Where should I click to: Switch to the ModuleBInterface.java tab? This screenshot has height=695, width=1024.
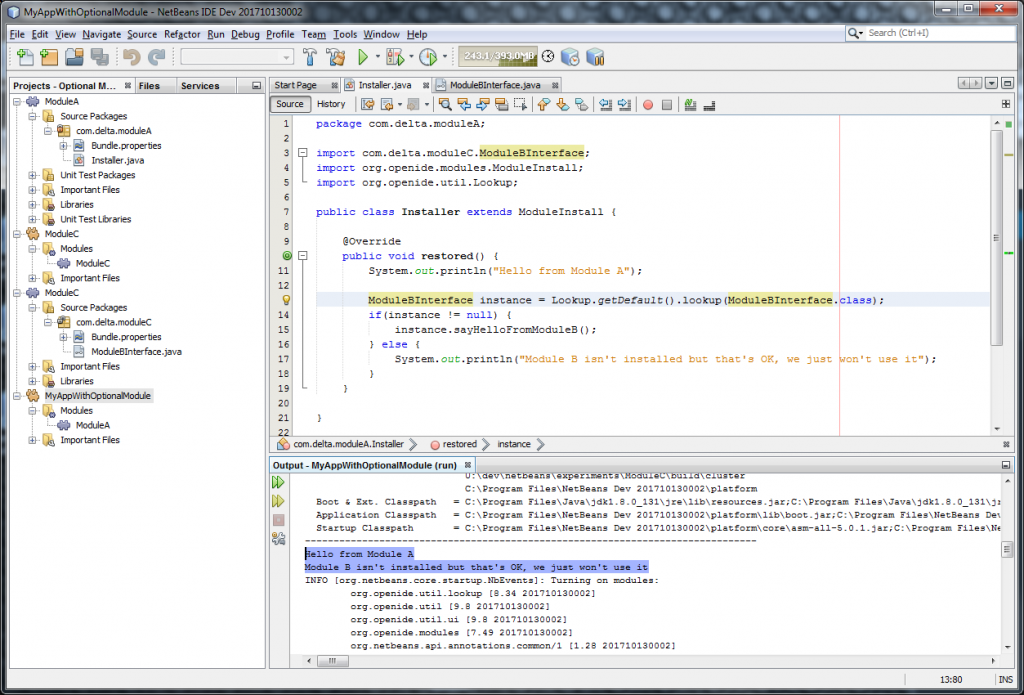tap(495, 85)
